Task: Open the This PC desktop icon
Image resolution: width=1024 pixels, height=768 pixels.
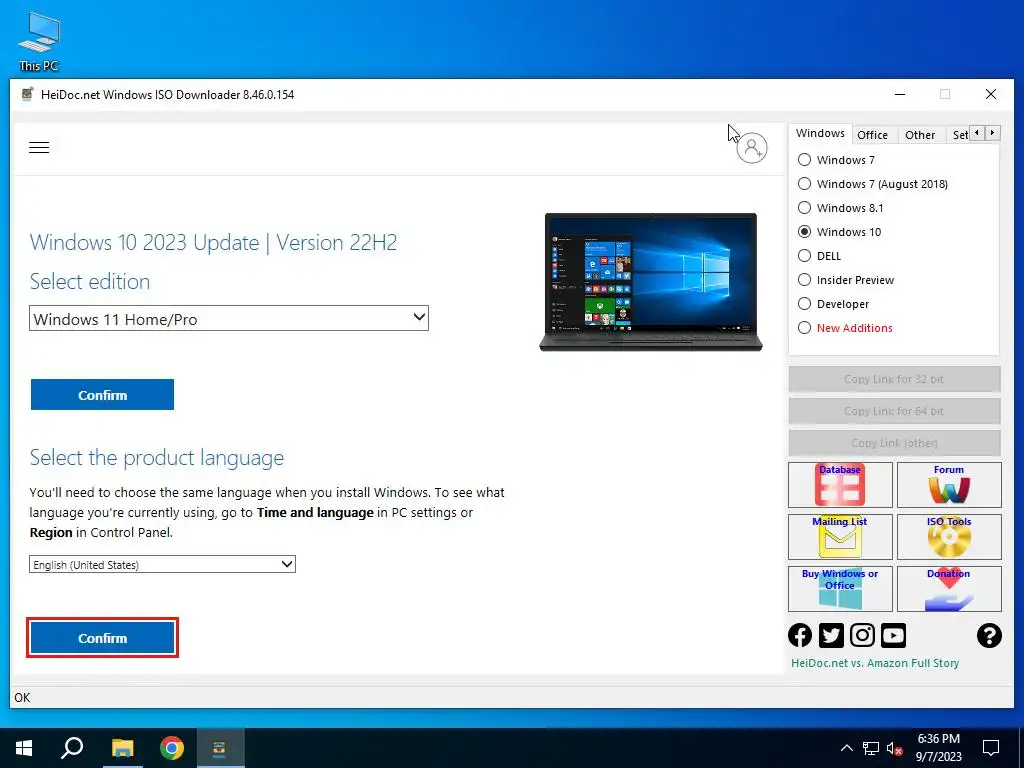Action: [39, 42]
